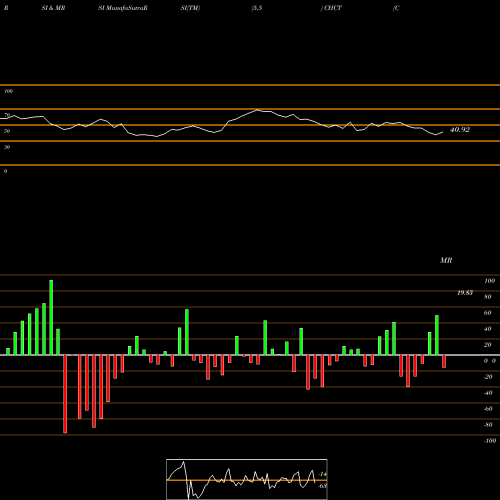The image size is (500, 500).
Task: Click the '(5,5' parameter text in header
Action: (257, 8)
